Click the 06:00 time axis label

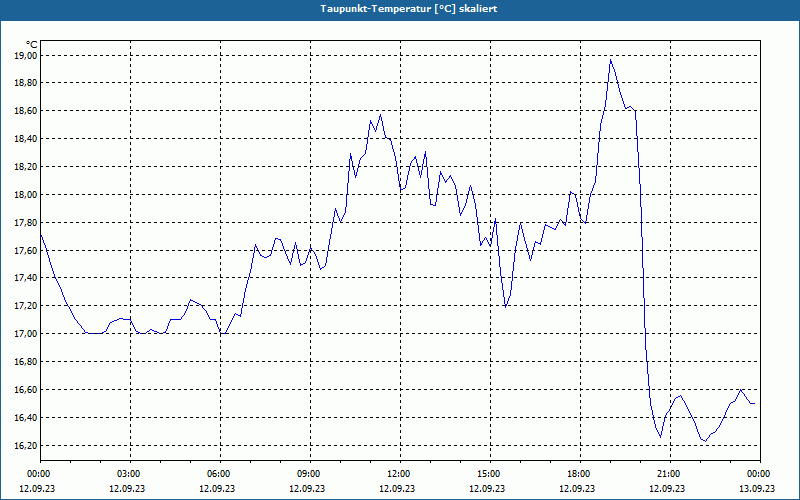[220, 474]
